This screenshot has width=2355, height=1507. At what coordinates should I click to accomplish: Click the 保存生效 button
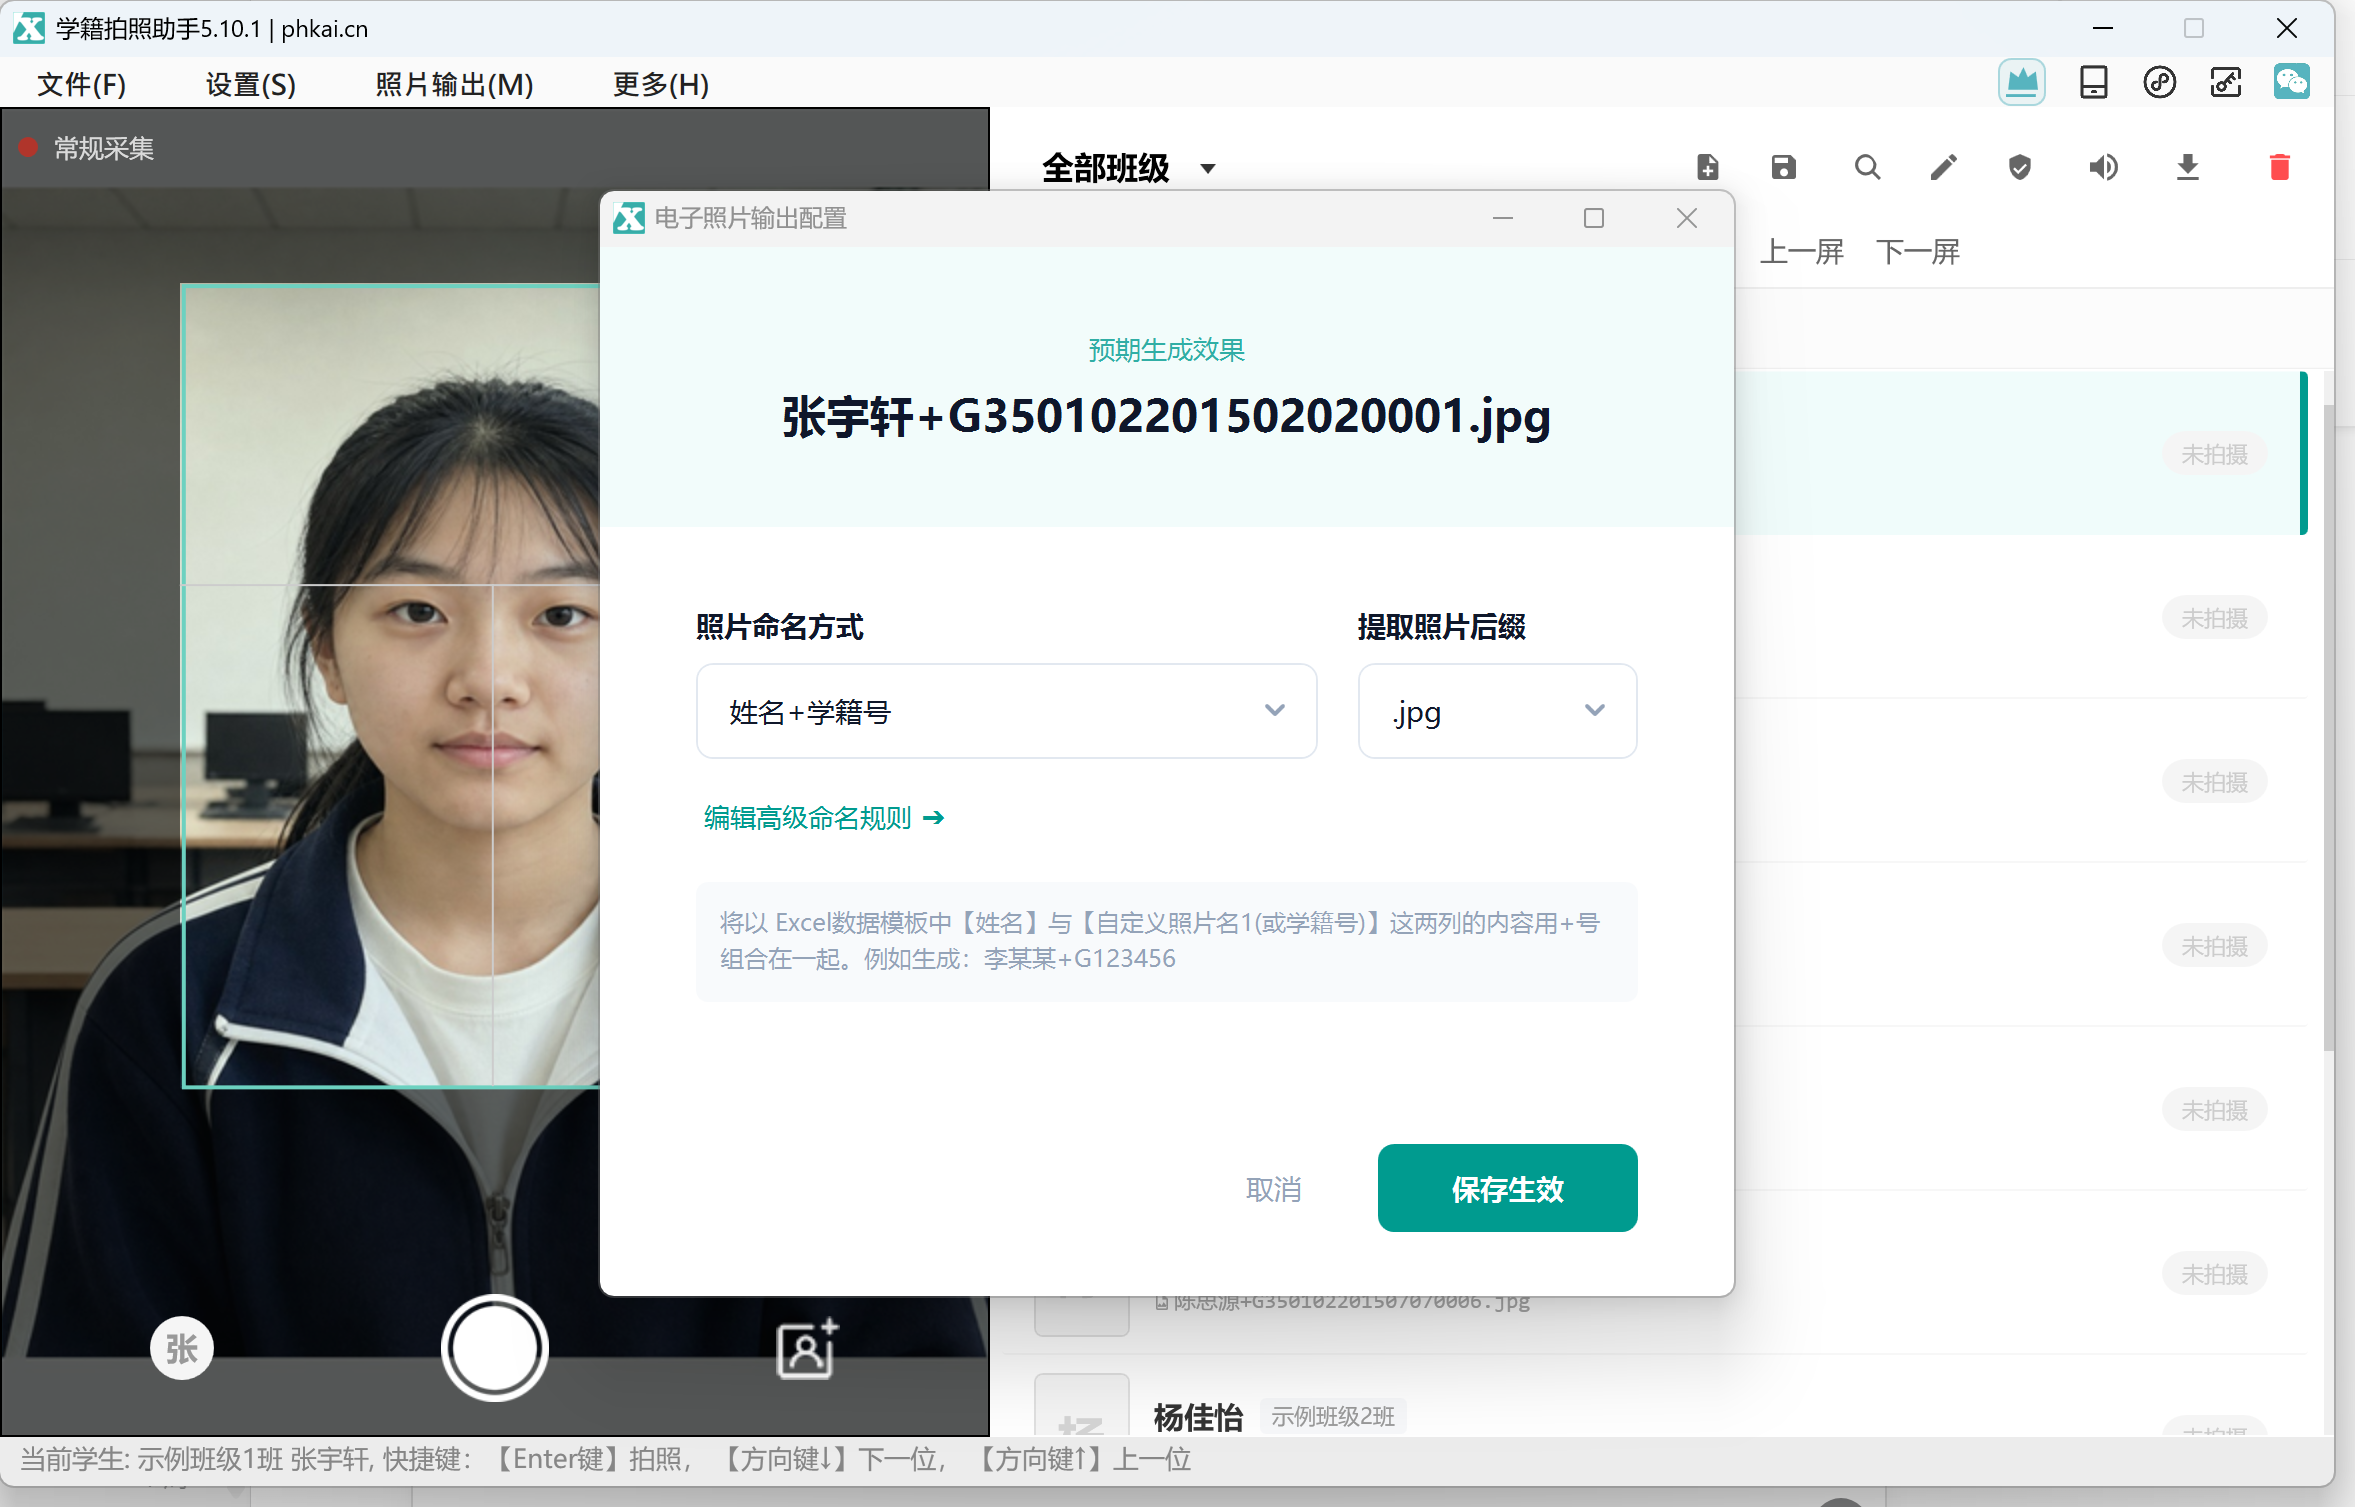(1507, 1188)
